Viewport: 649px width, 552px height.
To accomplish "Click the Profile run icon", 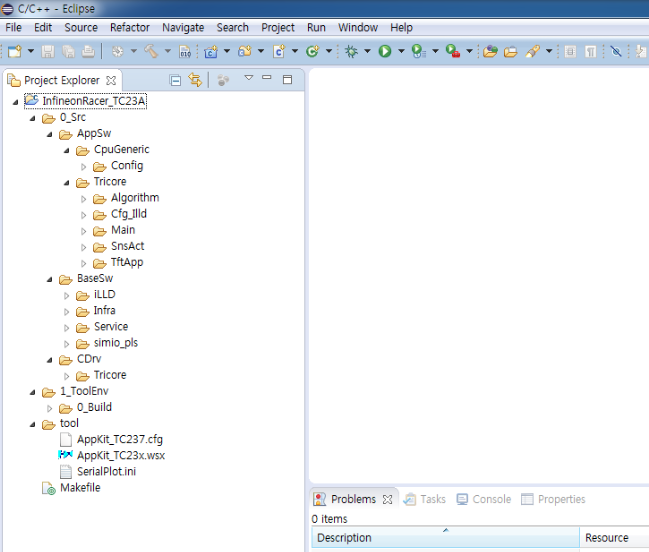I will pyautogui.click(x=418, y=51).
